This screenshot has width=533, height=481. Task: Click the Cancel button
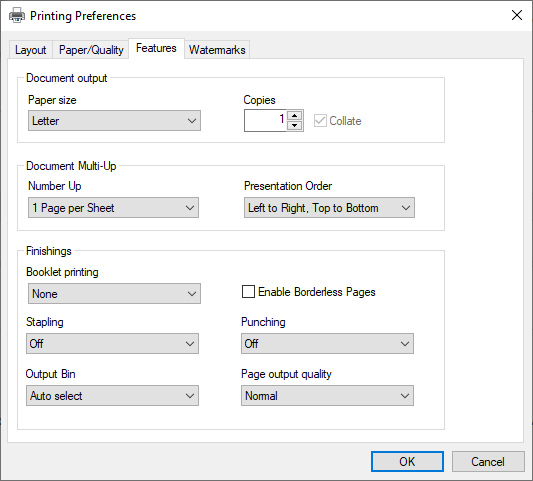pyautogui.click(x=488, y=462)
